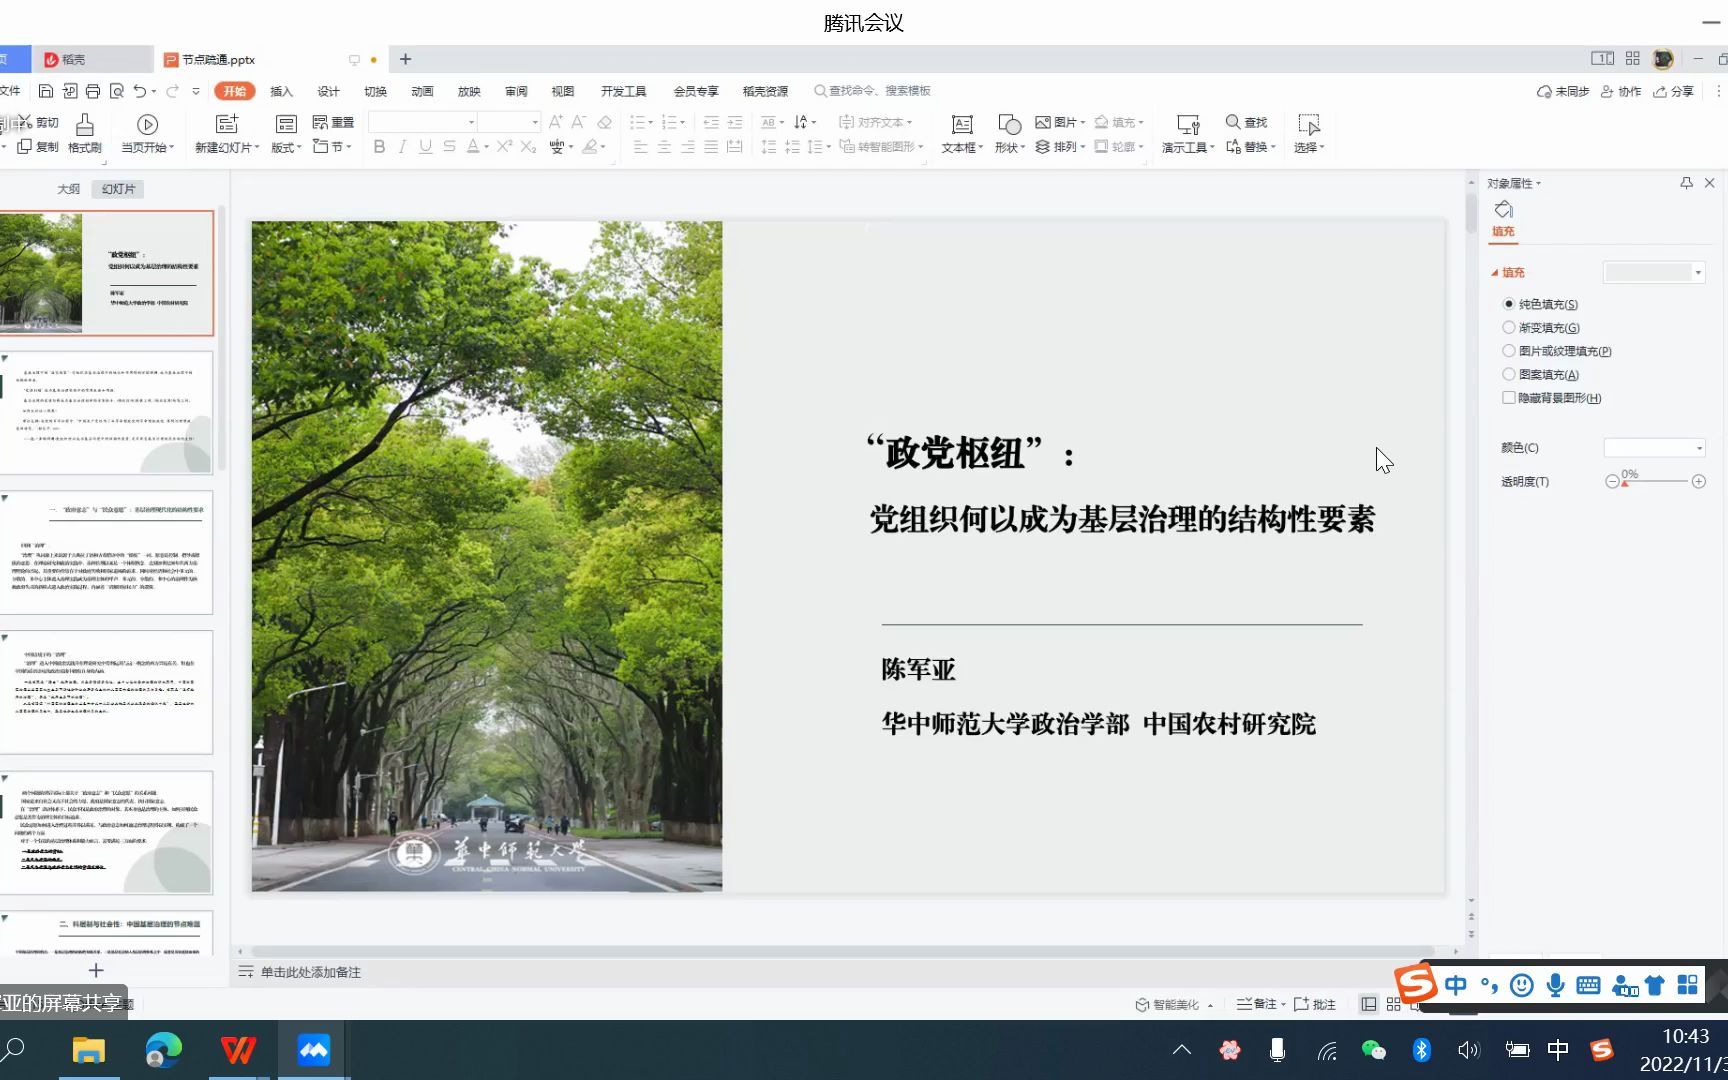1728x1080 pixels.
Task: Click the 查找 find icon
Action: click(x=1246, y=122)
